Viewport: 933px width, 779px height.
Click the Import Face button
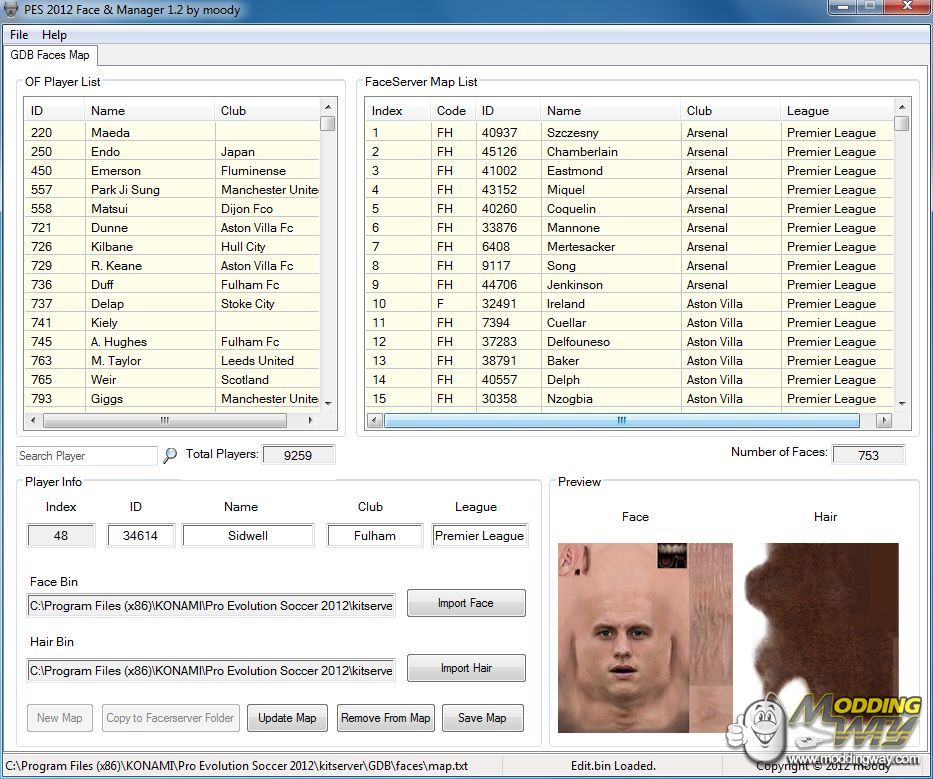465,603
